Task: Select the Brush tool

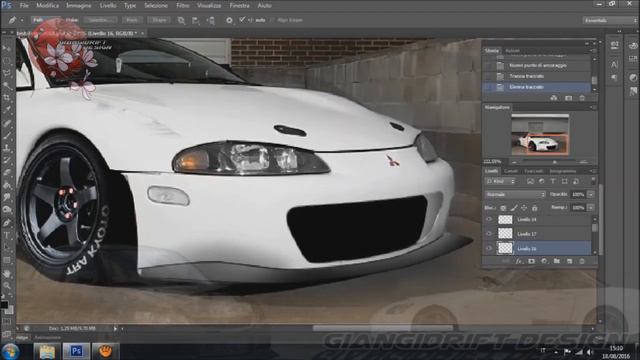Action: pos(7,135)
